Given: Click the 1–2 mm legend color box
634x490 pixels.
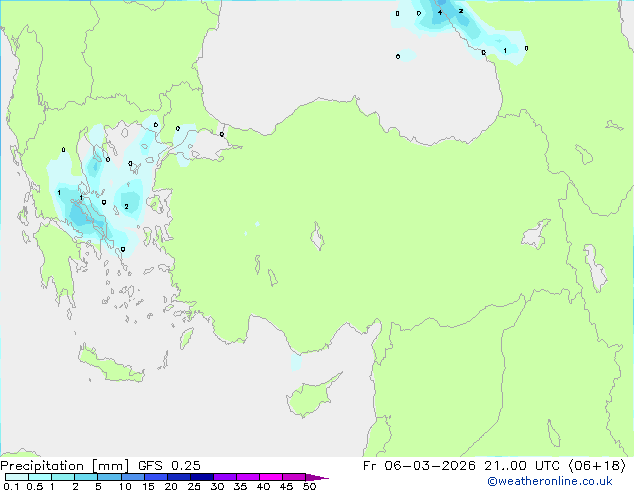Looking at the screenshot, I should coord(63,477).
